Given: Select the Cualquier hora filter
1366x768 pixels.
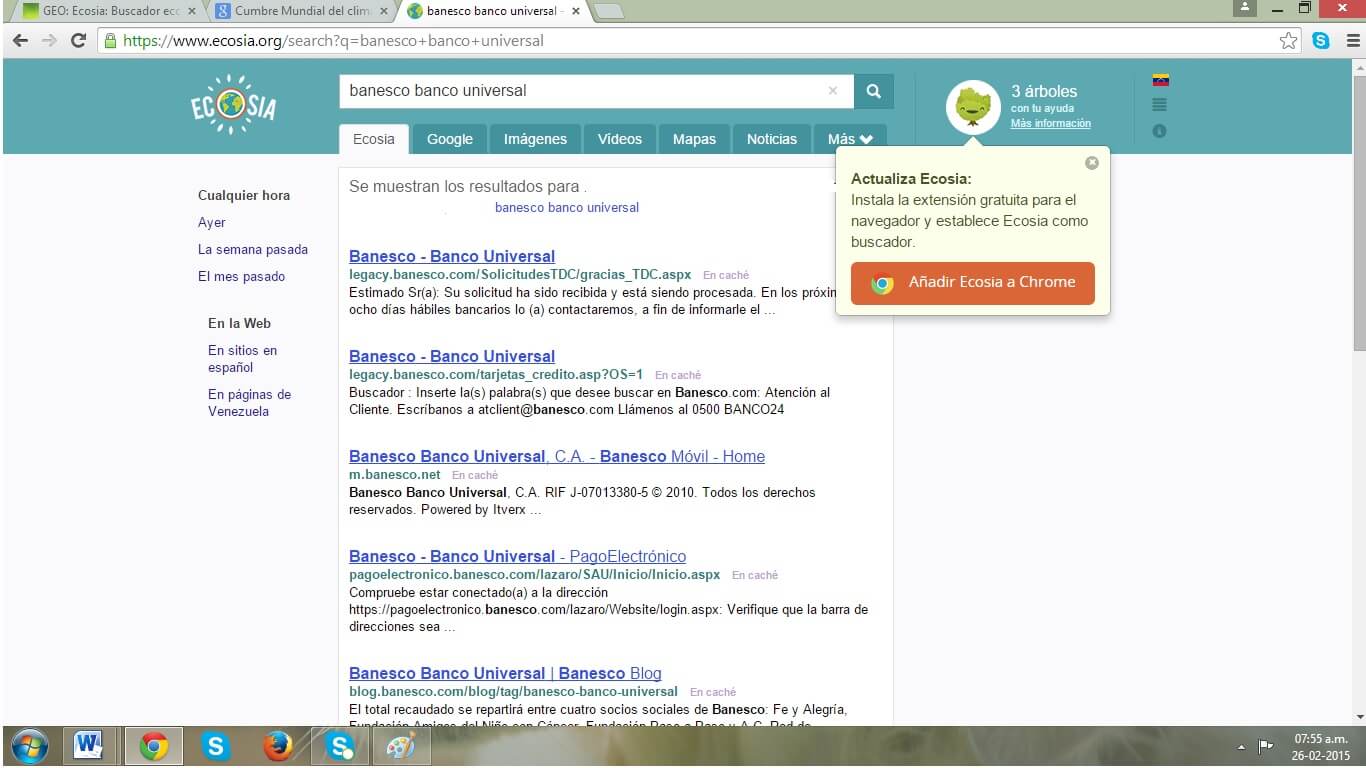Looking at the screenshot, I should 244,196.
